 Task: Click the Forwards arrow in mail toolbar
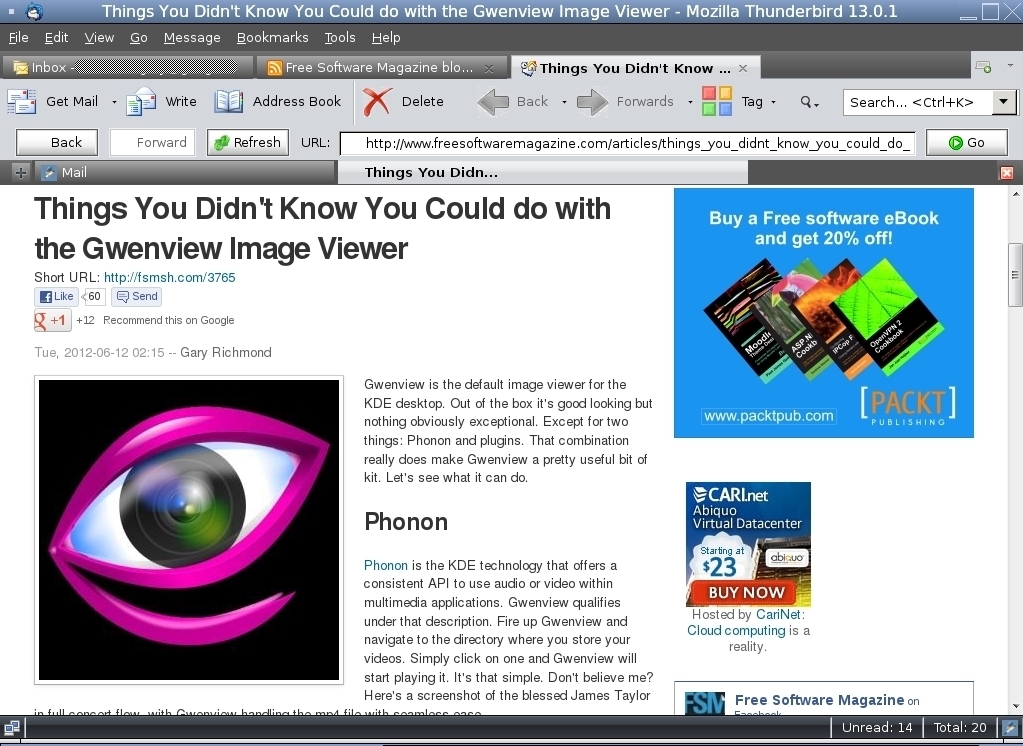[592, 102]
